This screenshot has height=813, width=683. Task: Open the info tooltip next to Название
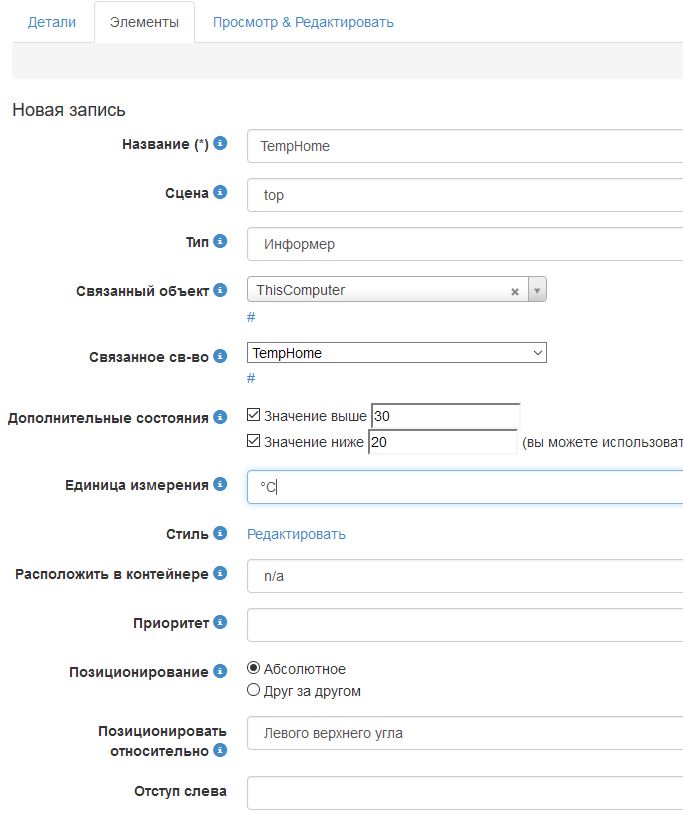tap(219, 142)
